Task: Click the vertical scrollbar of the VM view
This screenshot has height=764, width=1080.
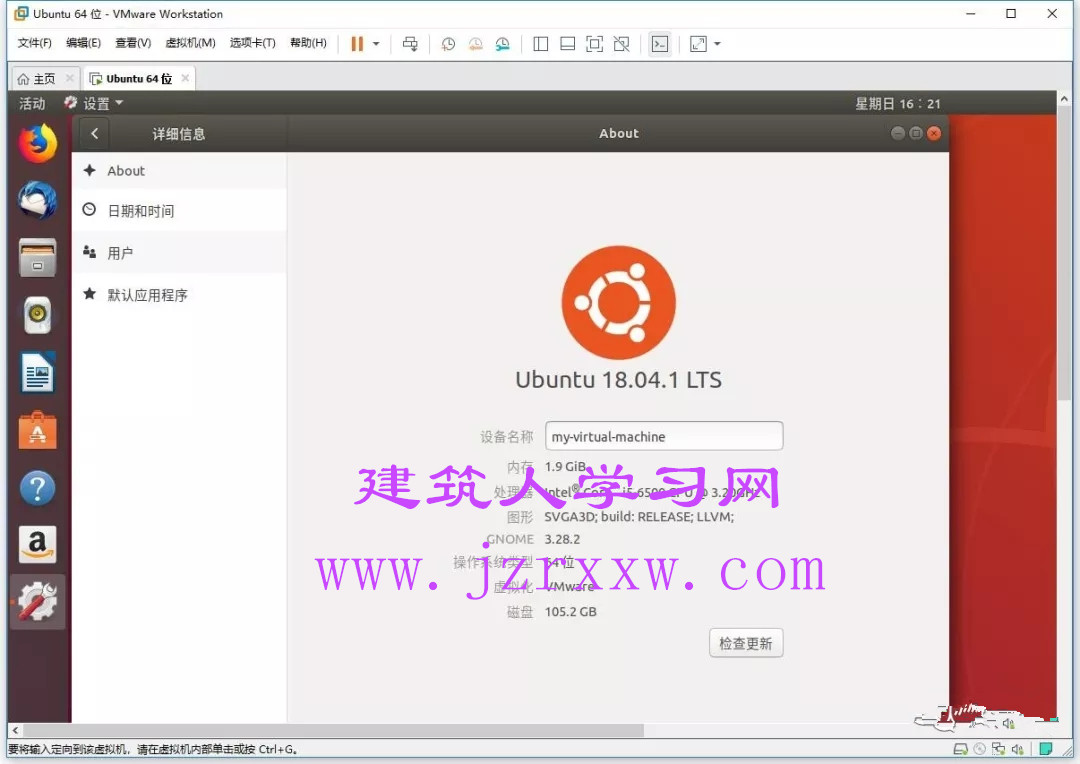Action: tap(1065, 251)
